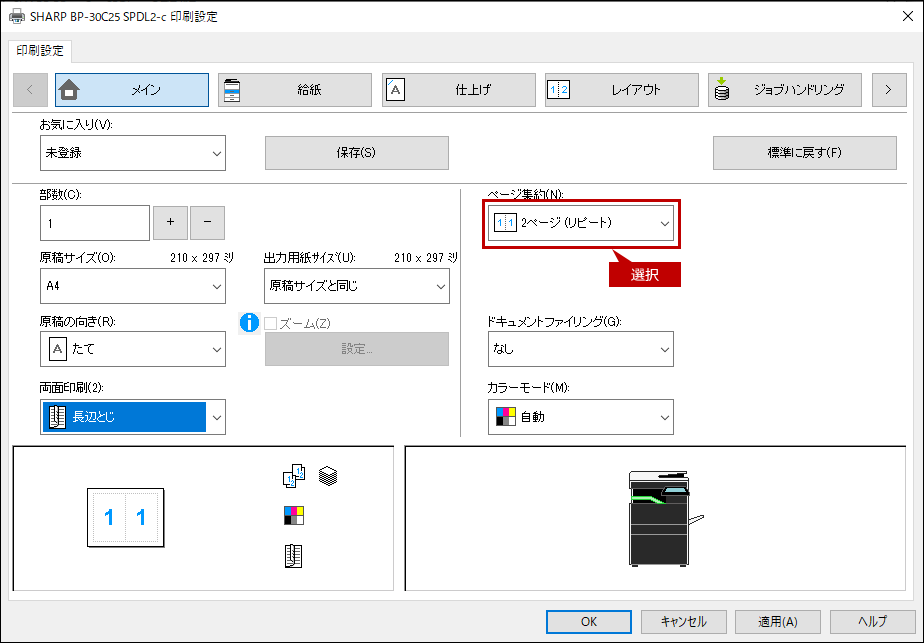Confirm settings with the OK button
The image size is (924, 643).
tap(589, 622)
